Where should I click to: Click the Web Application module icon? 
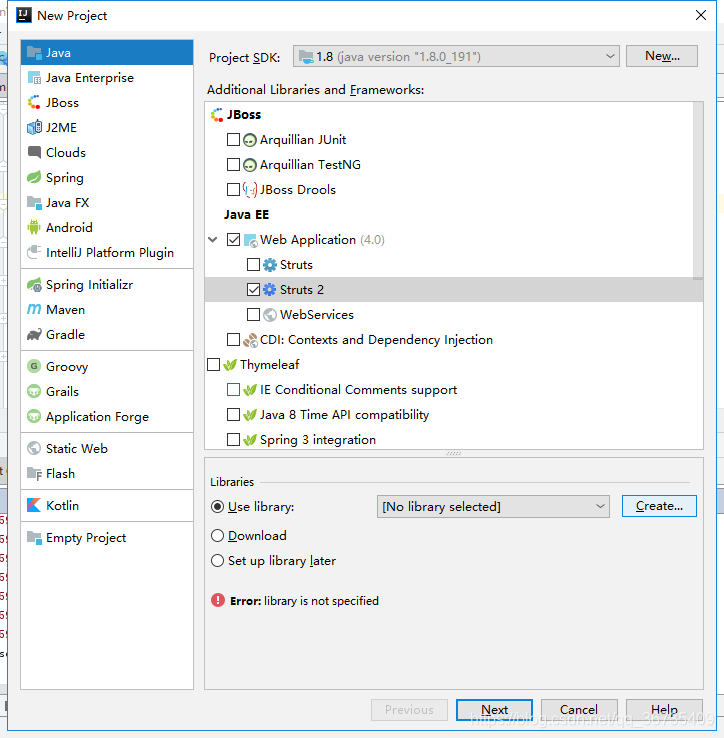pyautogui.click(x=250, y=240)
